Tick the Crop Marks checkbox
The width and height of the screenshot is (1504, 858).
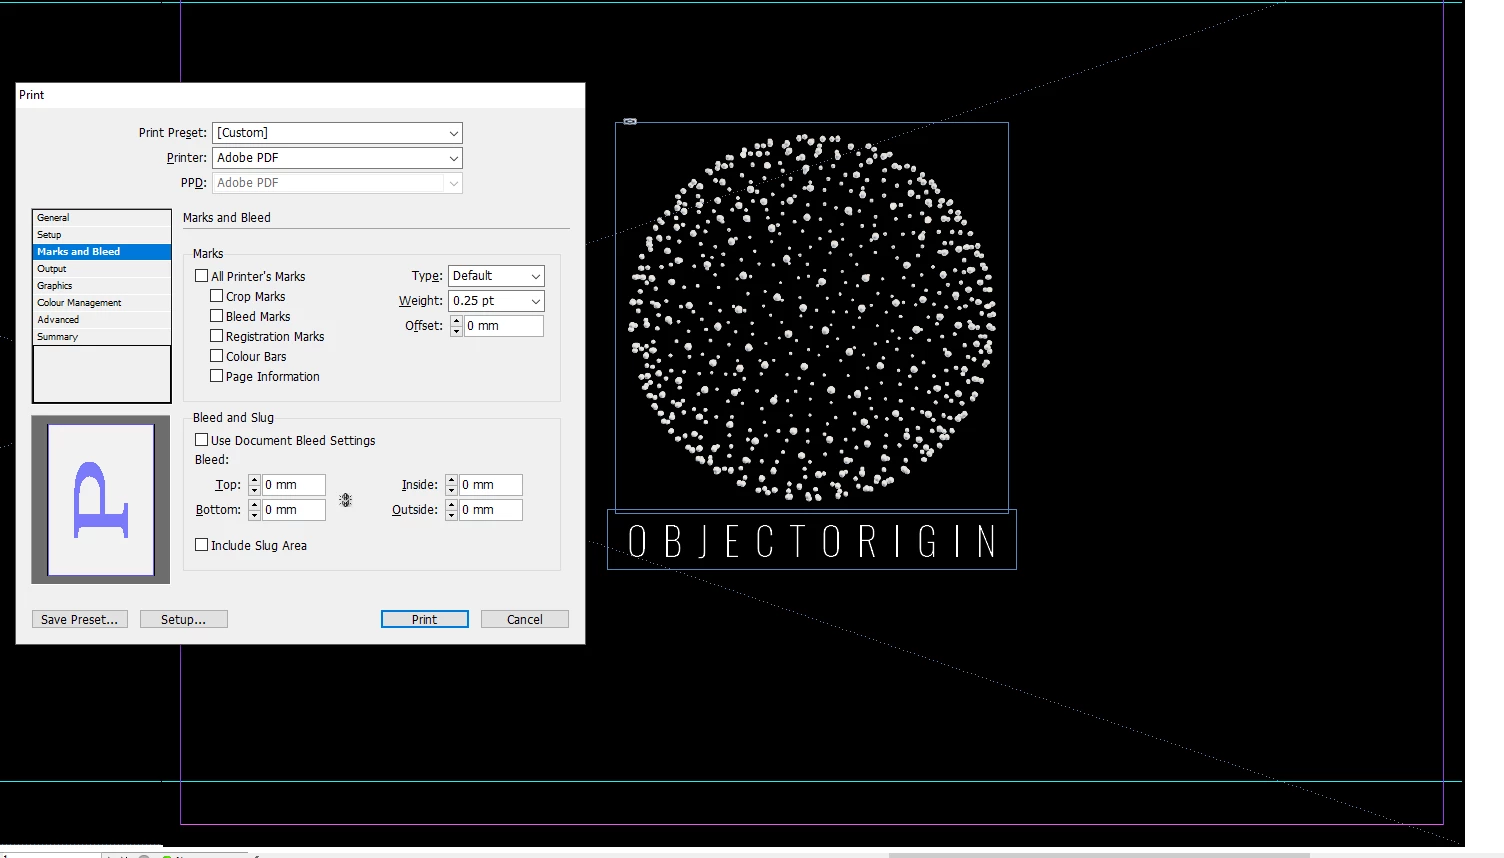click(216, 296)
